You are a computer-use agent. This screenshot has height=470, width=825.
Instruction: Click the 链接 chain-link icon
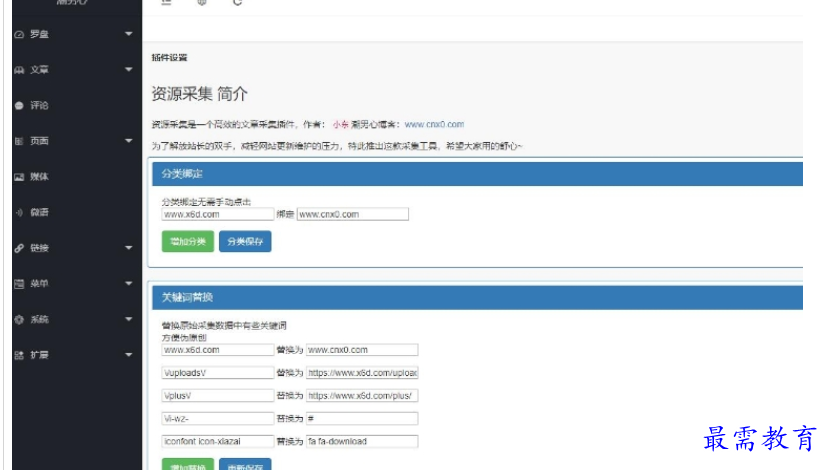pyautogui.click(x=19, y=248)
